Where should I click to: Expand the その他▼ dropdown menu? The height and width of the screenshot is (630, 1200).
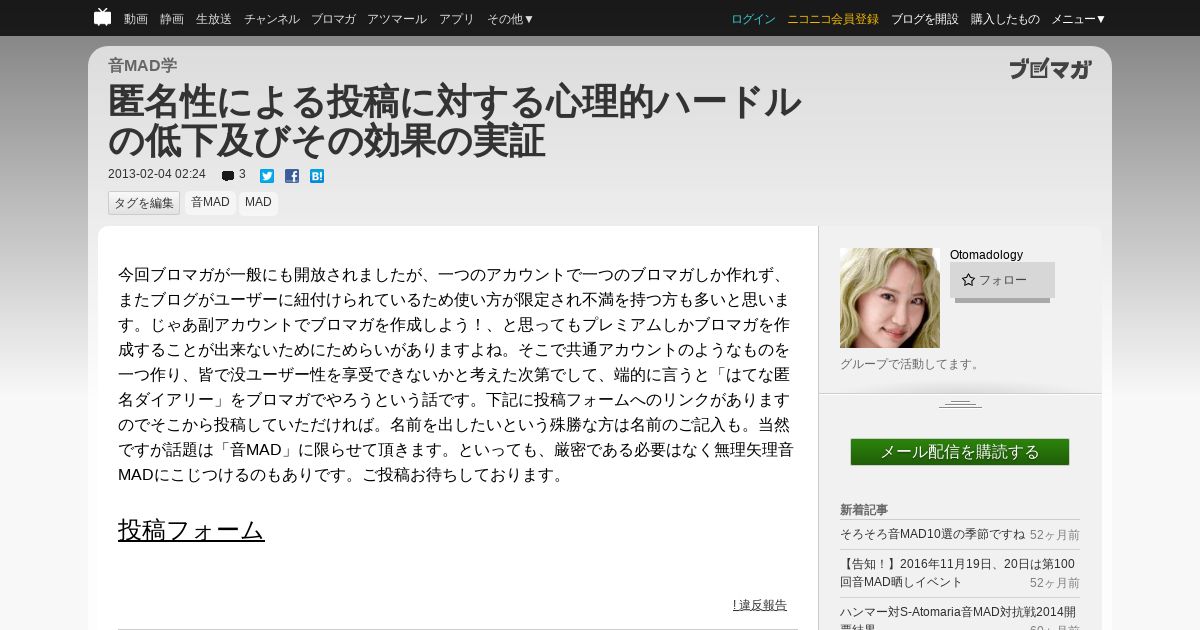coord(511,19)
